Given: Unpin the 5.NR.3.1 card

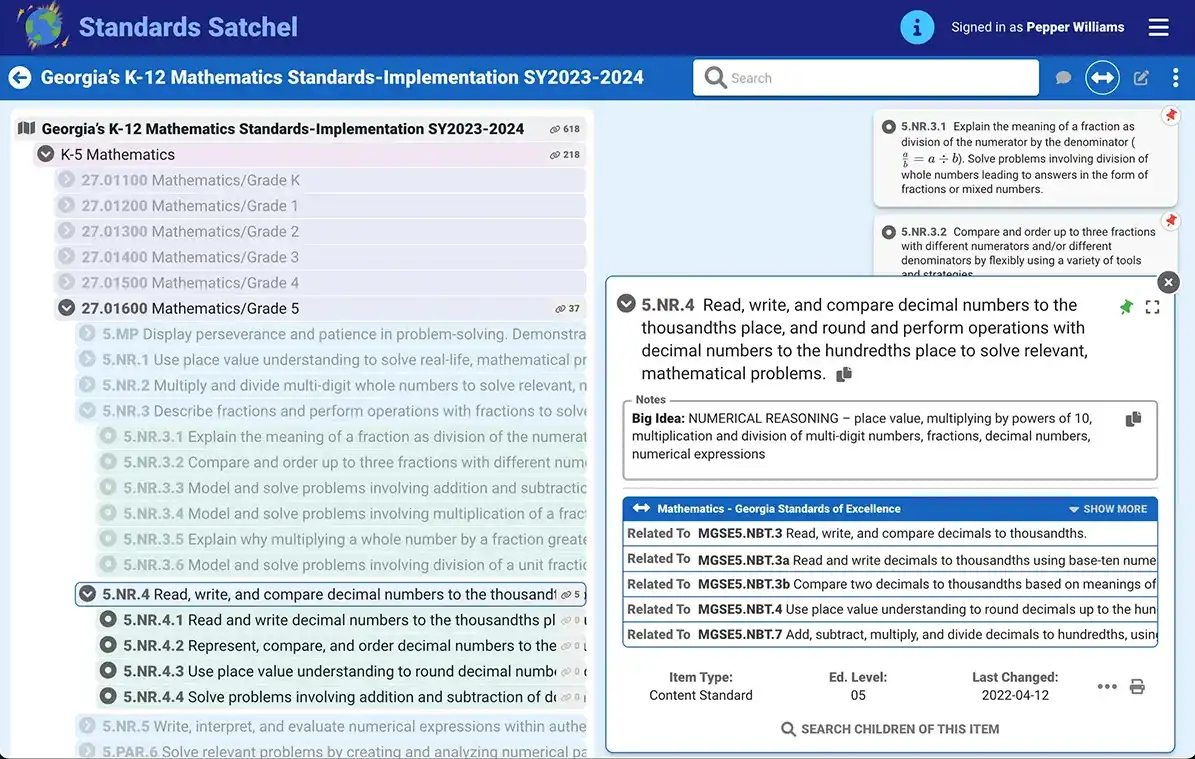Looking at the screenshot, I should pyautogui.click(x=1170, y=115).
